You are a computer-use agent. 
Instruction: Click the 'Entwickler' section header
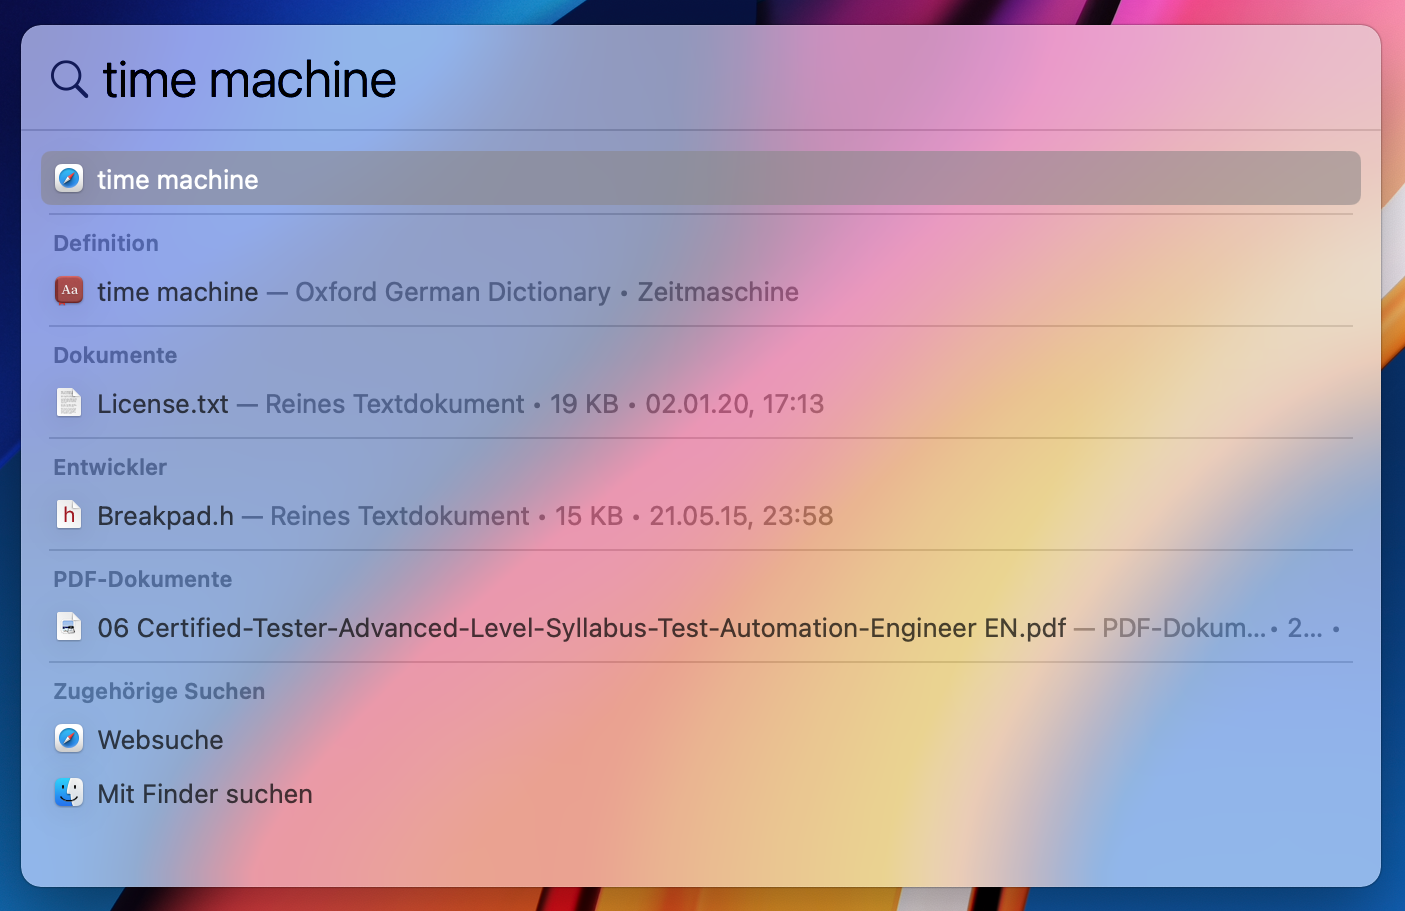pos(110,467)
